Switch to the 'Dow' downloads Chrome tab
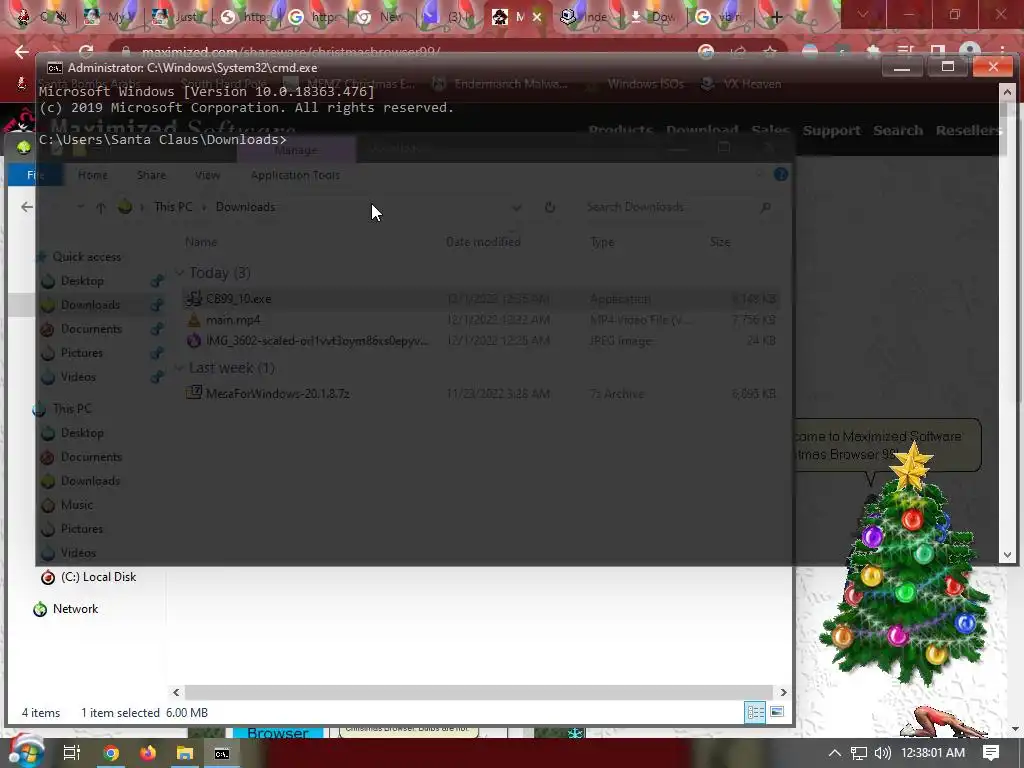Image resolution: width=1024 pixels, height=768 pixels. [x=653, y=17]
